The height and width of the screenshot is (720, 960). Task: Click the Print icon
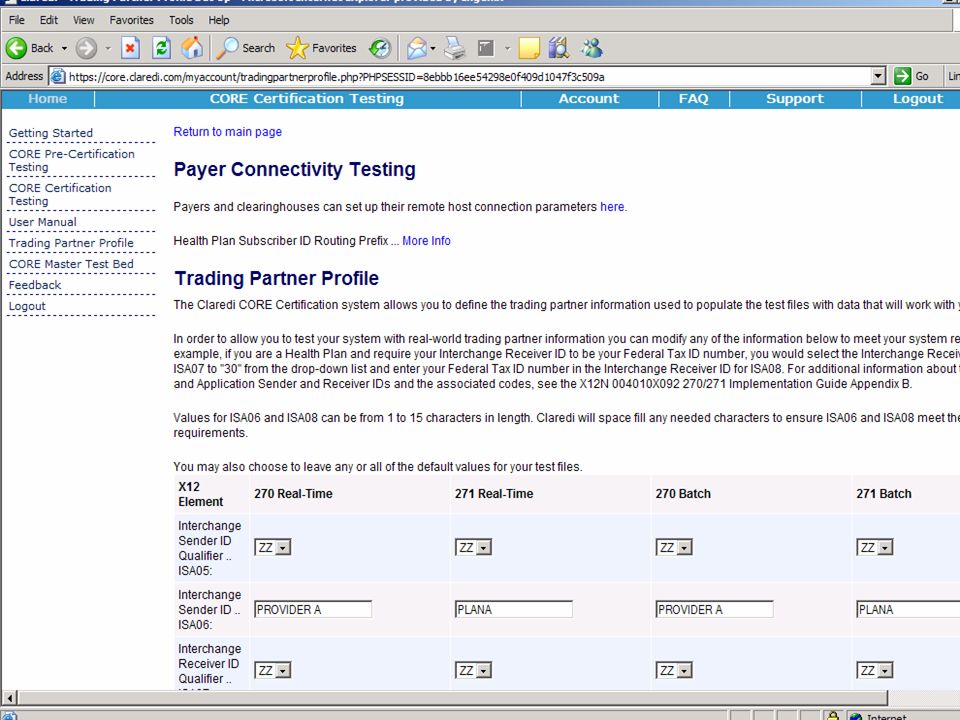pyautogui.click(x=455, y=48)
